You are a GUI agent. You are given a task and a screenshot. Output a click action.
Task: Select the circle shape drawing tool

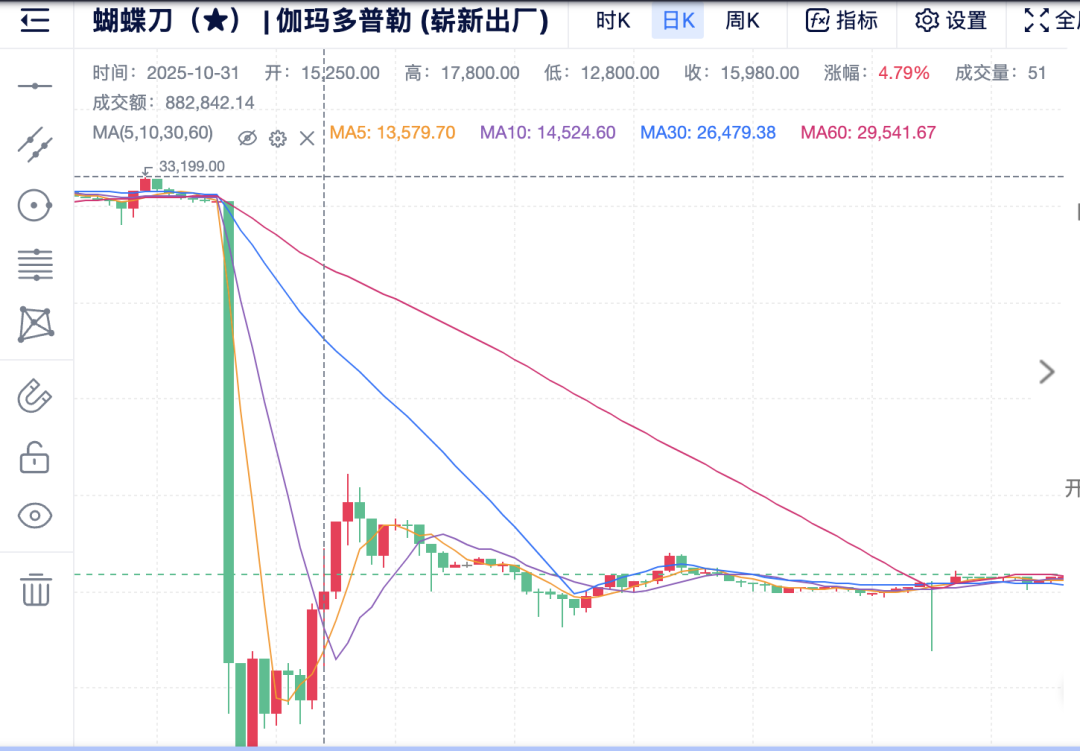click(34, 205)
